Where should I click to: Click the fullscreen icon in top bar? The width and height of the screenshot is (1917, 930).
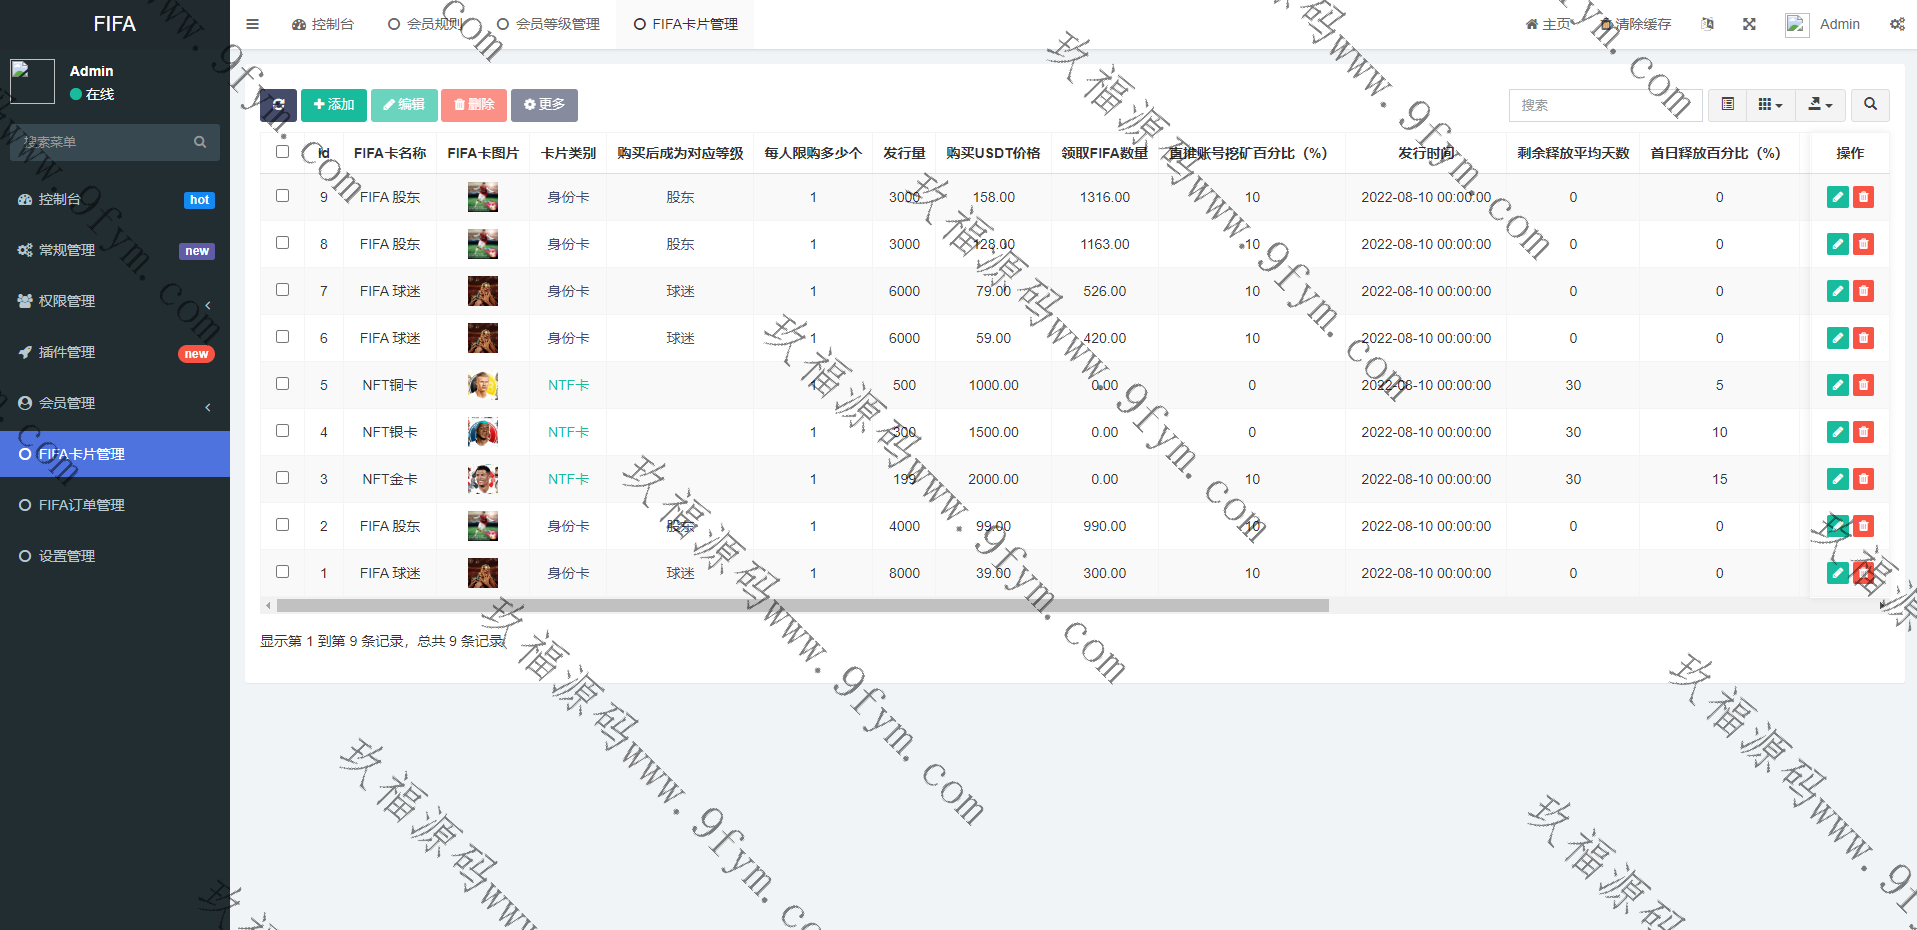click(x=1749, y=24)
